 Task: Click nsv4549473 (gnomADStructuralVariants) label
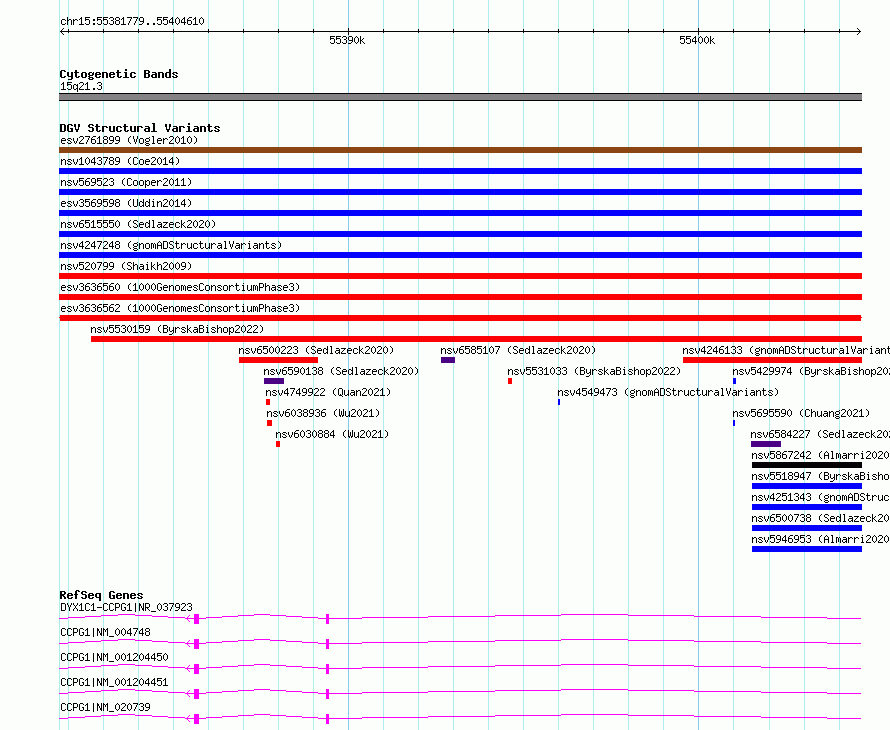click(x=668, y=392)
